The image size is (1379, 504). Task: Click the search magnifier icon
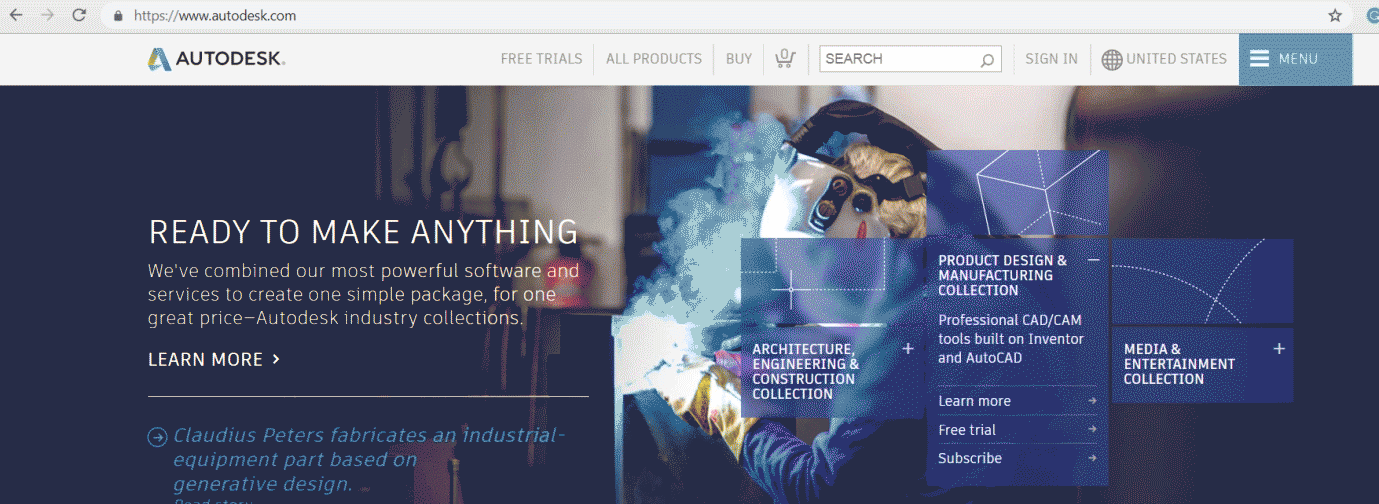987,60
